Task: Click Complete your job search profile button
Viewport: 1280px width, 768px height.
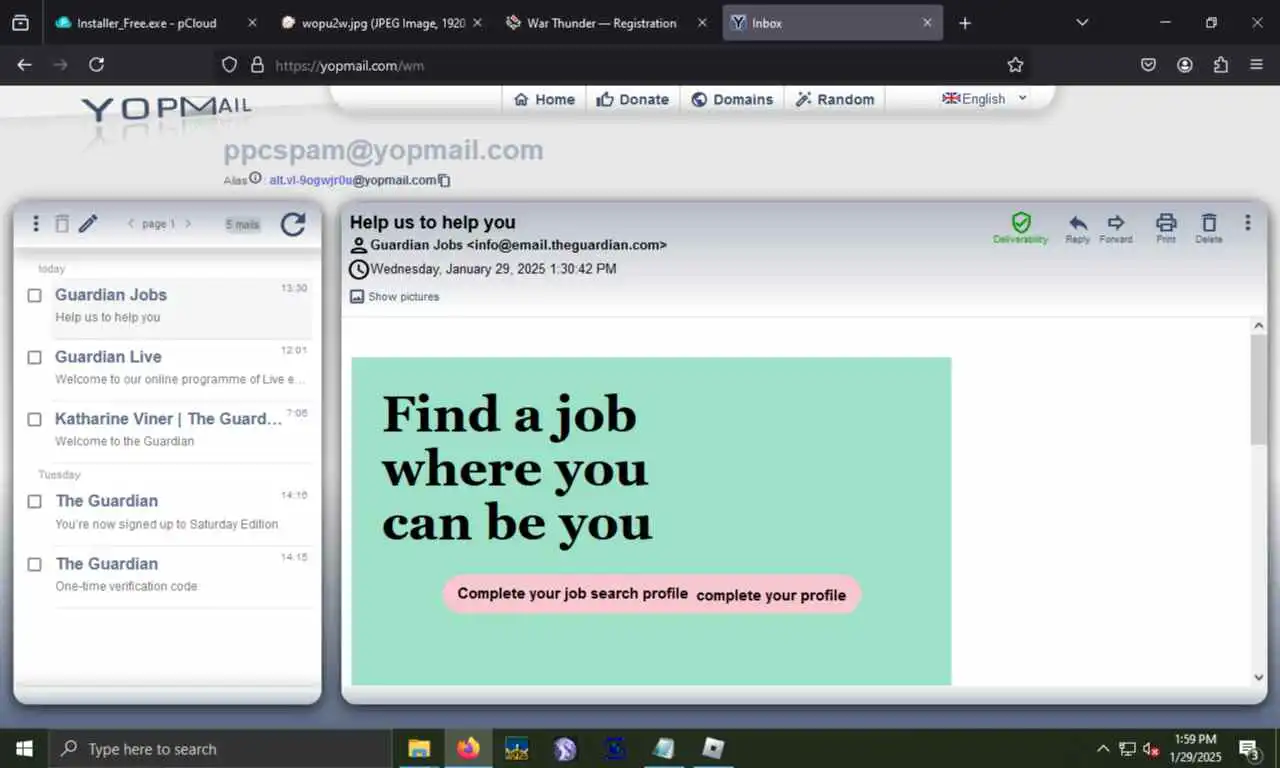Action: pos(652,594)
